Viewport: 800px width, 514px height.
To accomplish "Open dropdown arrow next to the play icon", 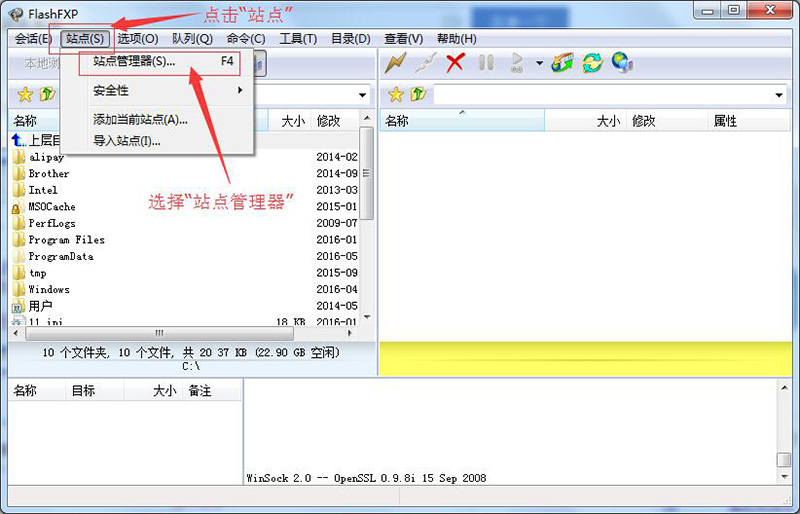I will point(539,63).
